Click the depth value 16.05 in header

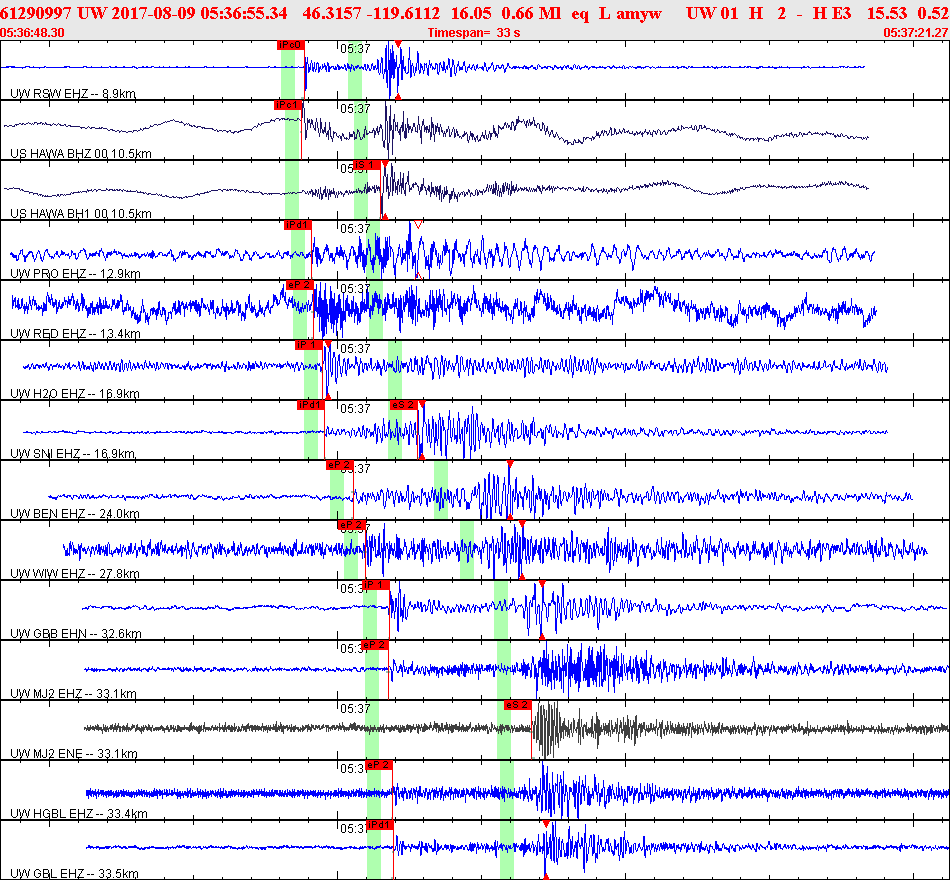point(470,13)
